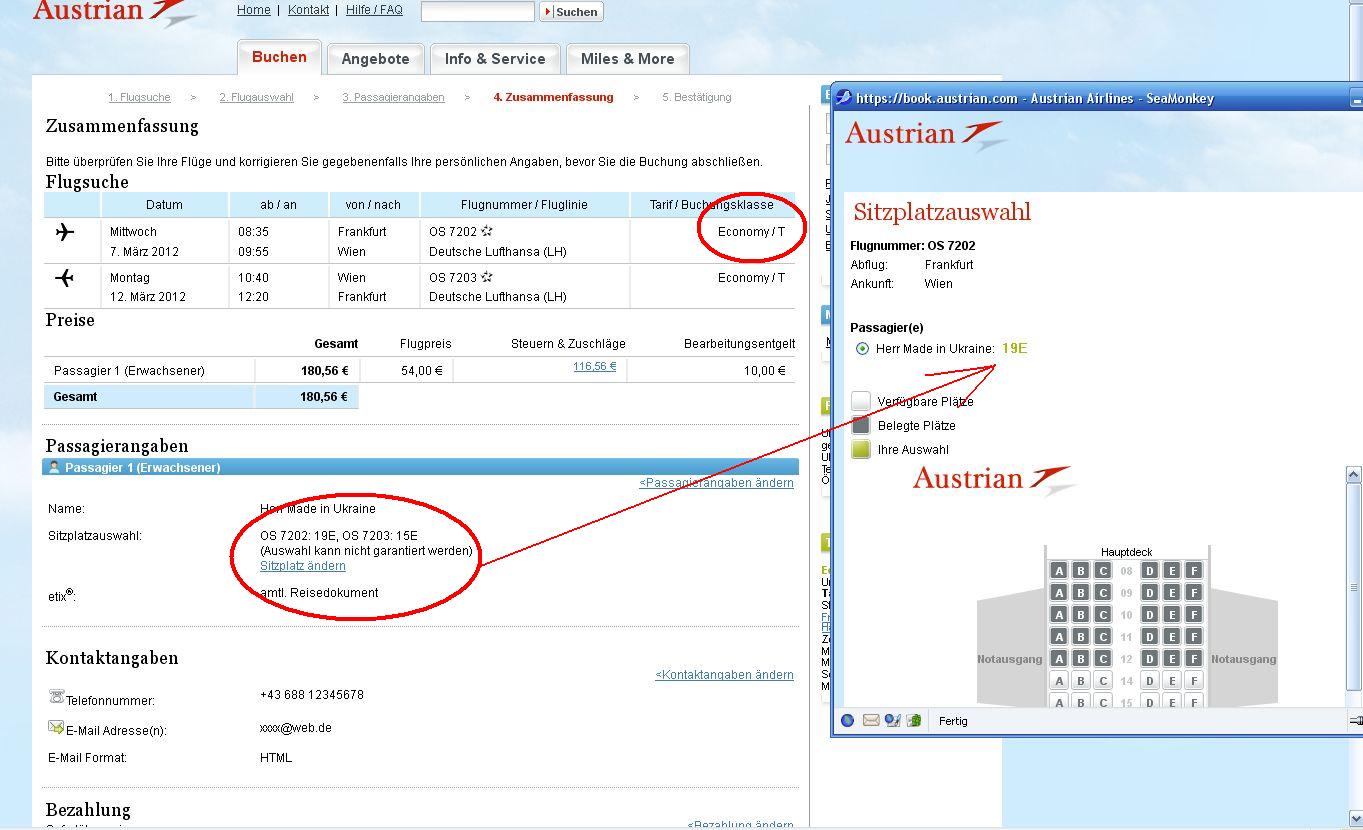
Task: Select available seat 14A in seat map
Action: 1058,681
